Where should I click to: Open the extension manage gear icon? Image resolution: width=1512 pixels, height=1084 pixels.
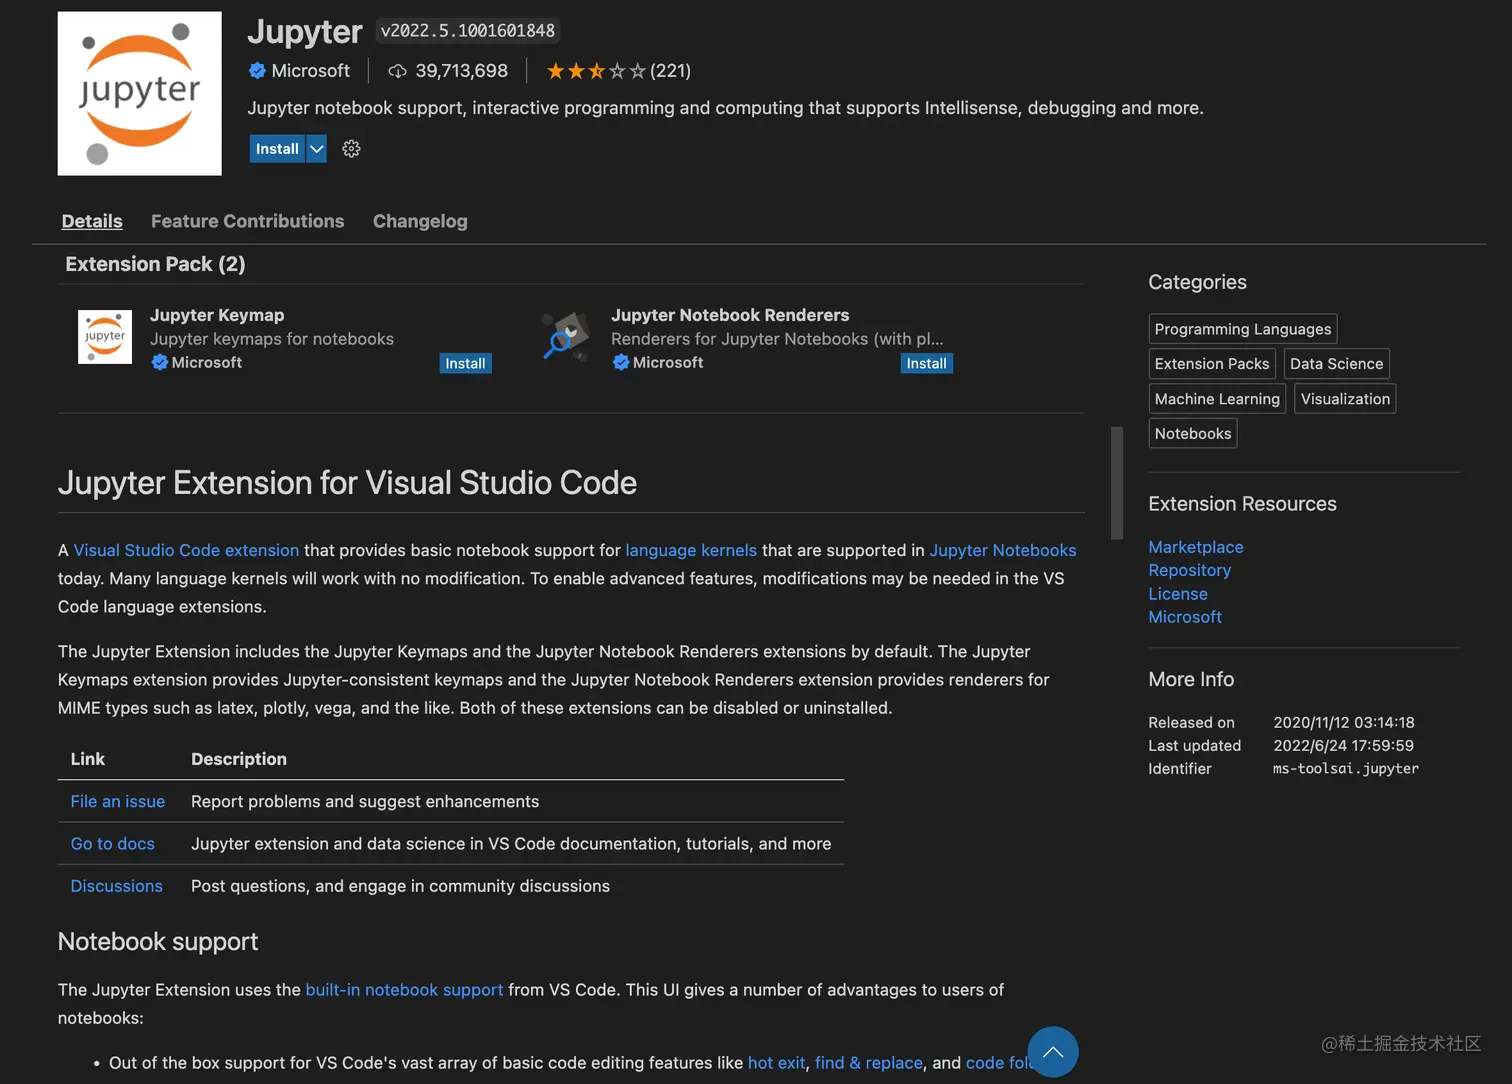(x=351, y=149)
